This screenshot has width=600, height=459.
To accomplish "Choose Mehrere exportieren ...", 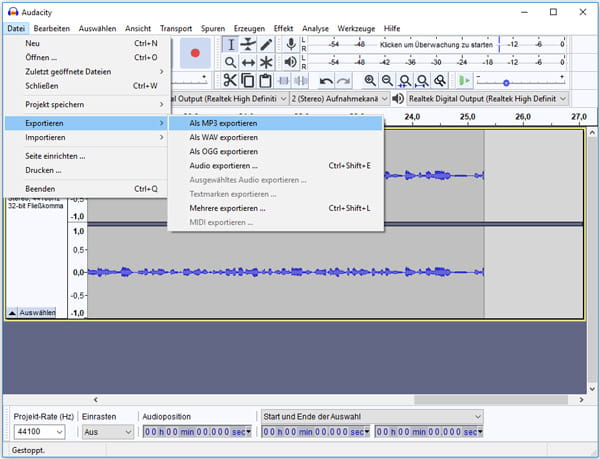I will pos(276,208).
